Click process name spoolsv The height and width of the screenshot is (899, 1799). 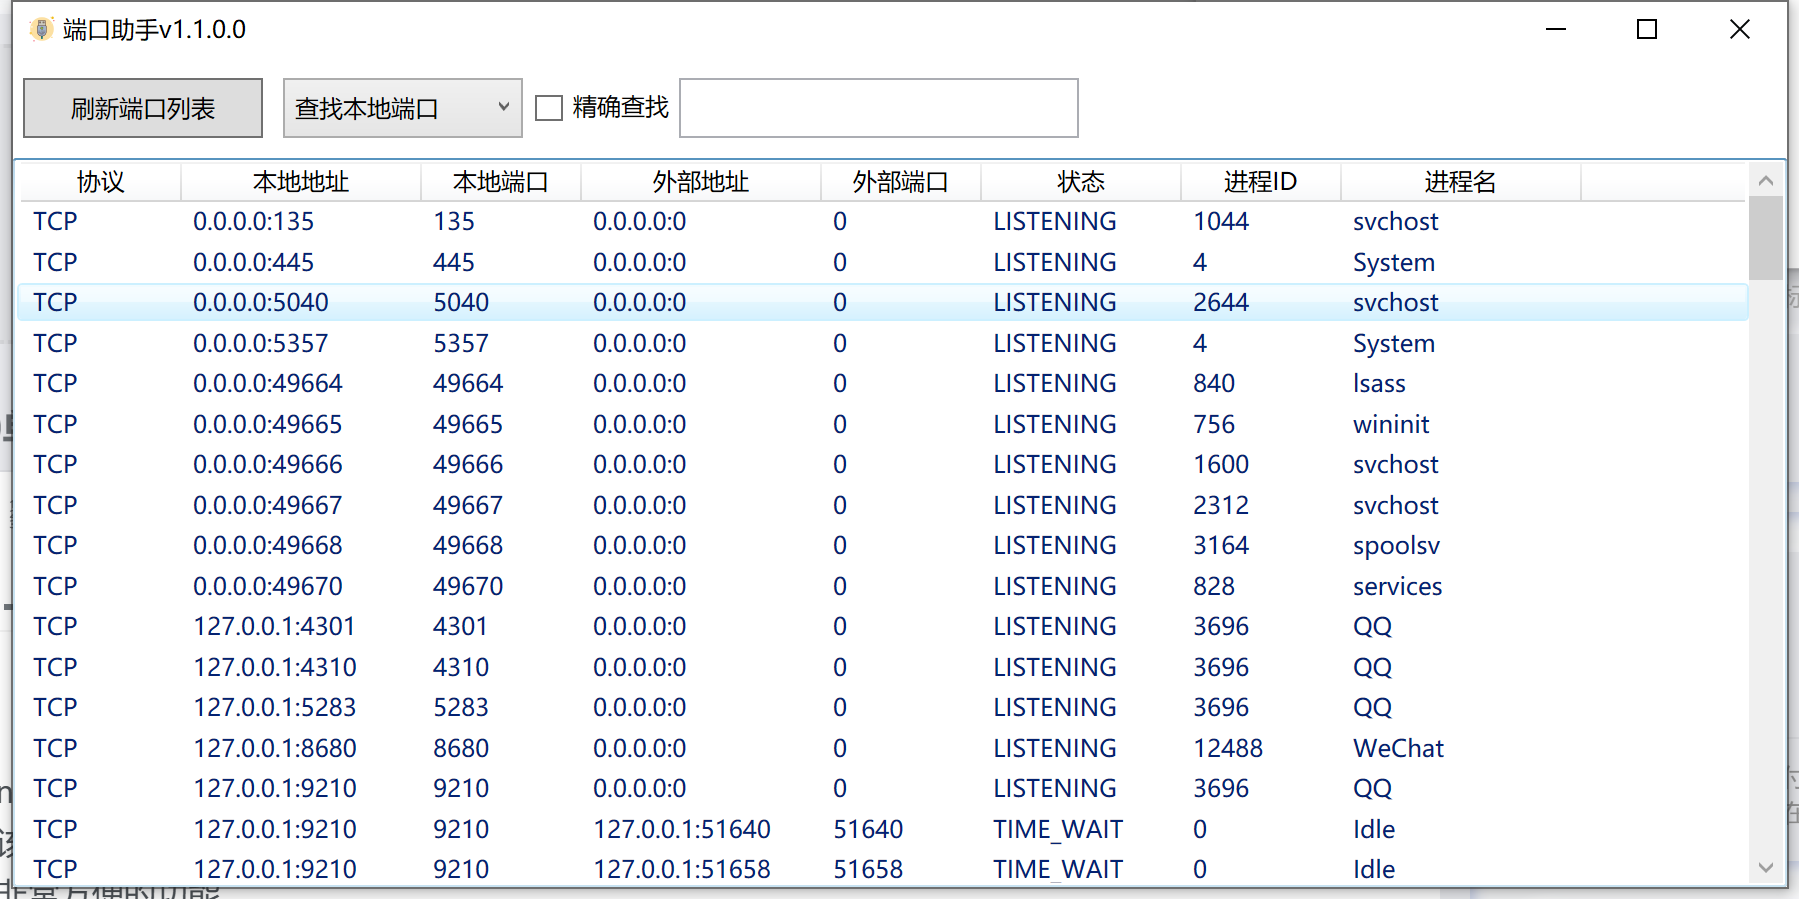(1396, 545)
